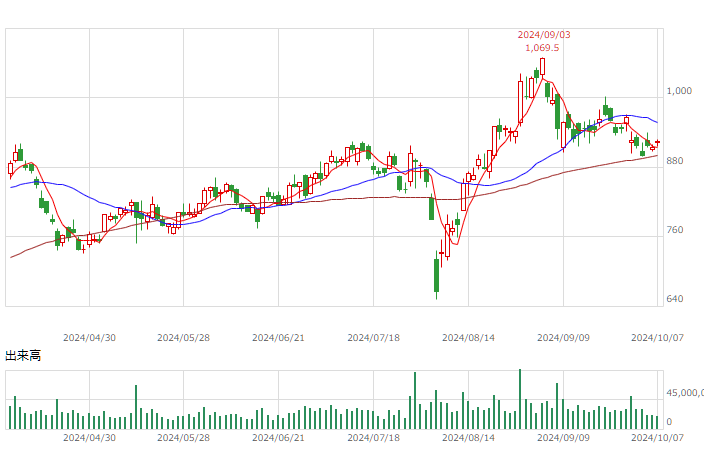Viewport: 704px width, 451px height.
Task: Click the 2024/06/21 date under volume chart
Action: pyautogui.click(x=278, y=438)
